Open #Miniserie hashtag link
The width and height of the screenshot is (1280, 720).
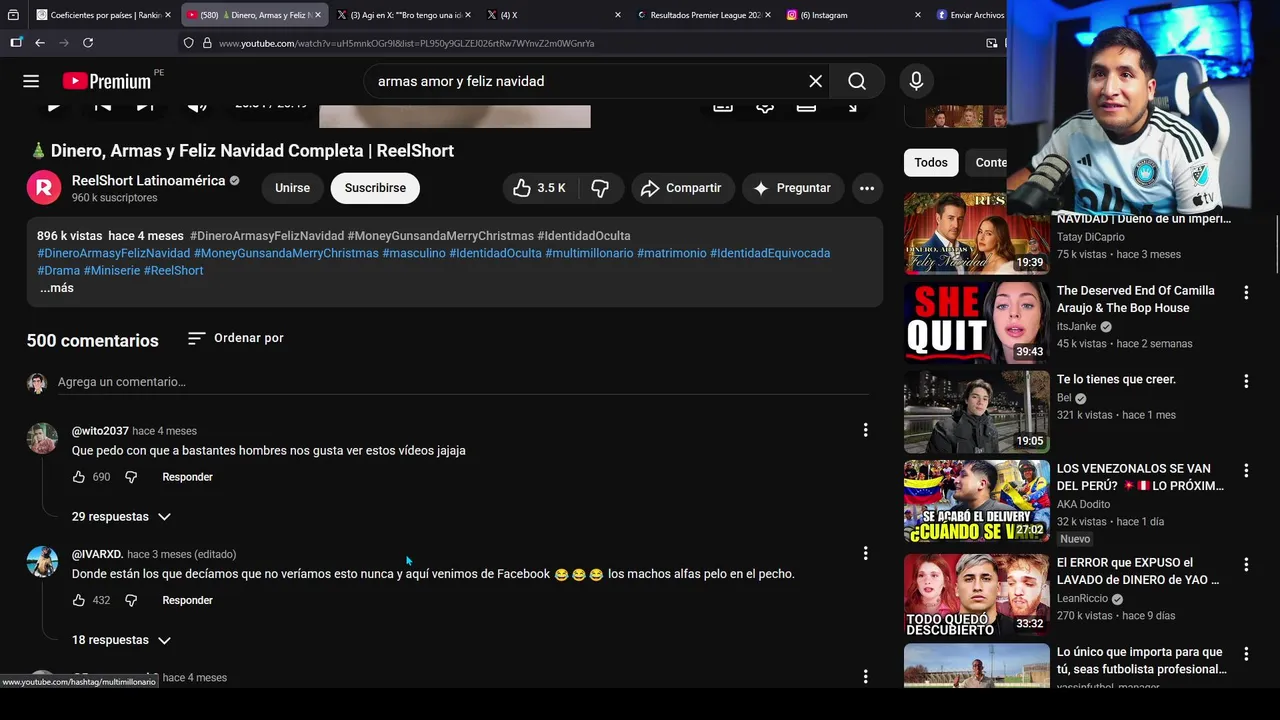[x=111, y=270]
